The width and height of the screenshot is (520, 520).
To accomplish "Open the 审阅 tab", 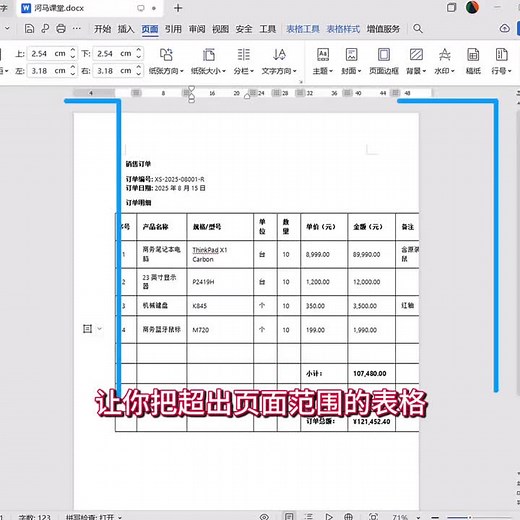I will click(x=197, y=29).
